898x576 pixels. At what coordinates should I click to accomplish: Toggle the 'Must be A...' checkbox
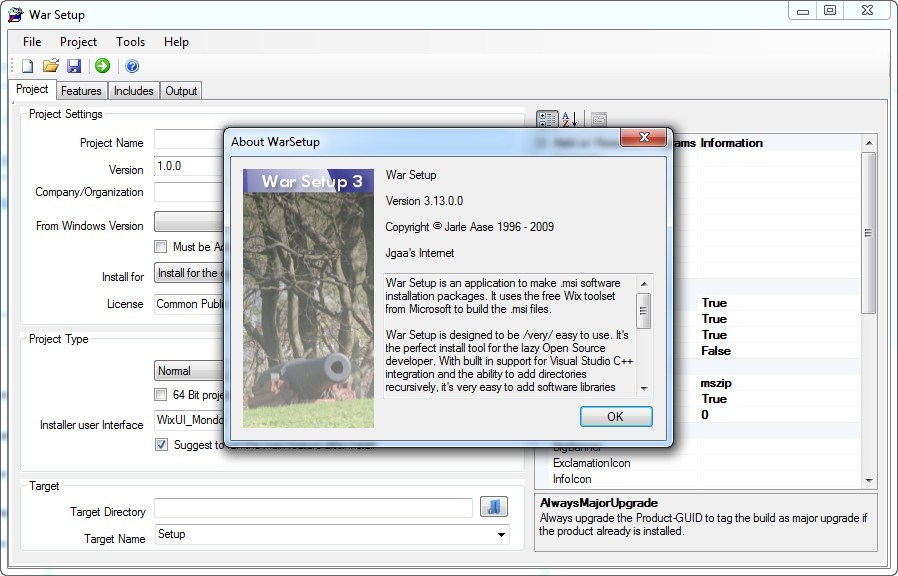(x=161, y=247)
